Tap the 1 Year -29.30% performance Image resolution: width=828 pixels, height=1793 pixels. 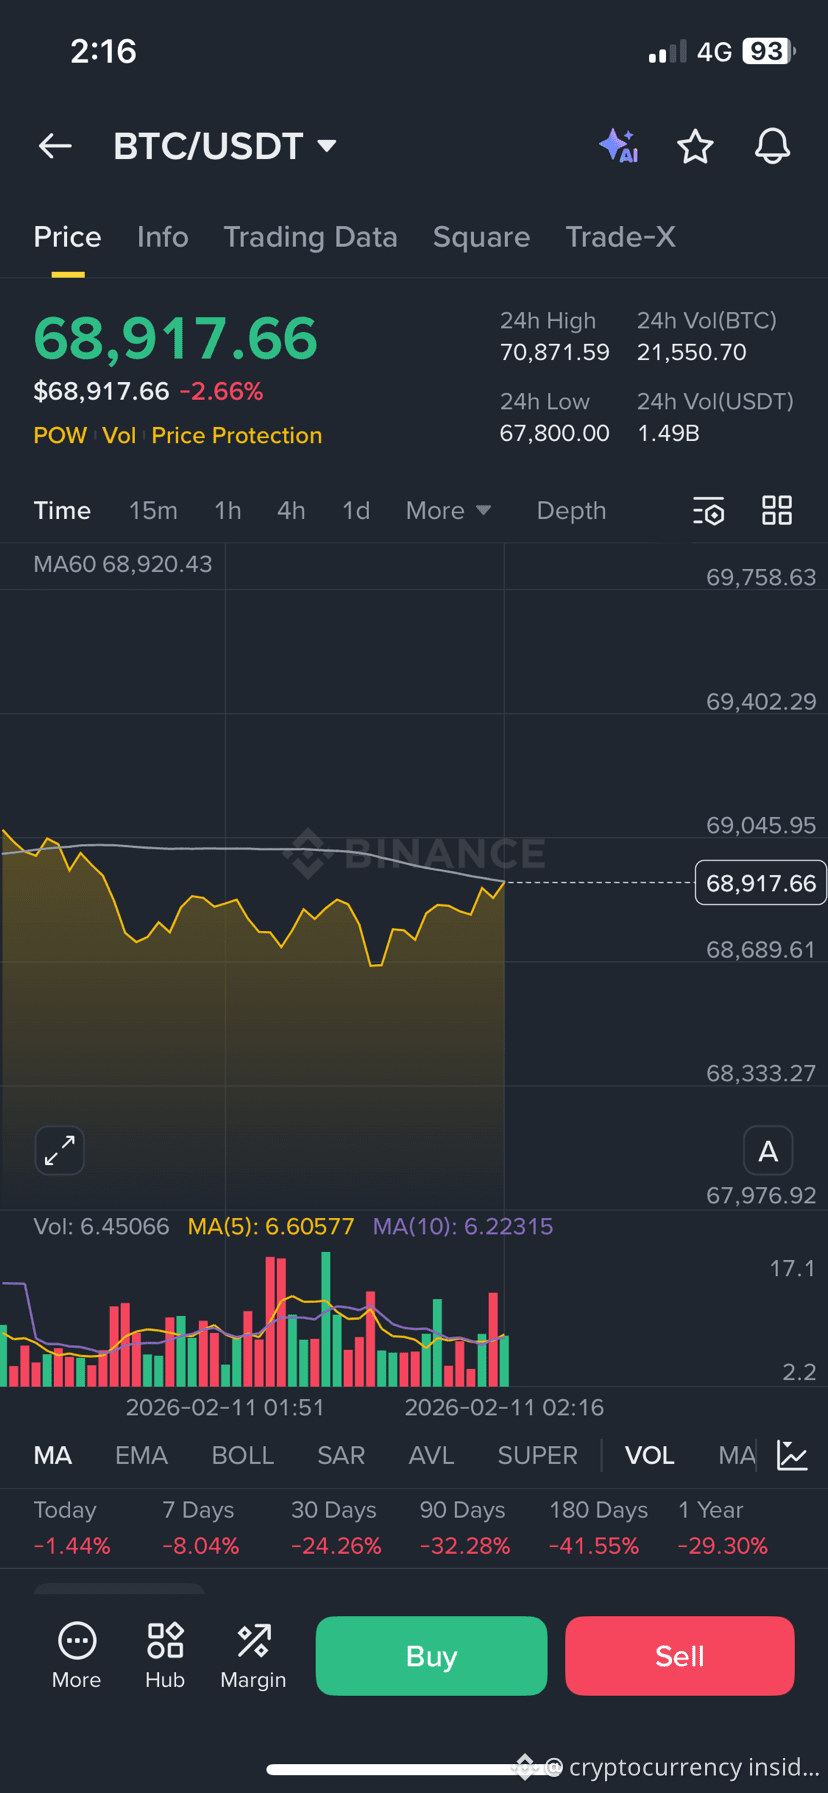click(x=723, y=1528)
